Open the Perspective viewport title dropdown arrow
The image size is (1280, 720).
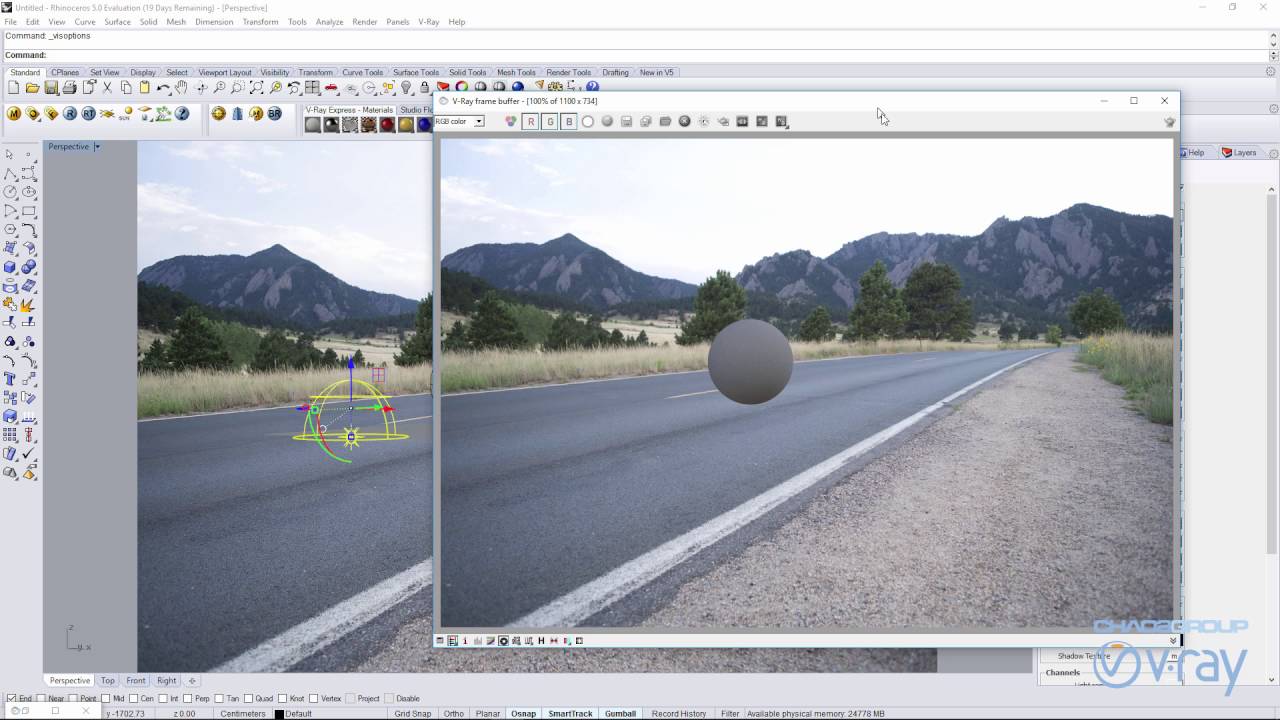(97, 146)
